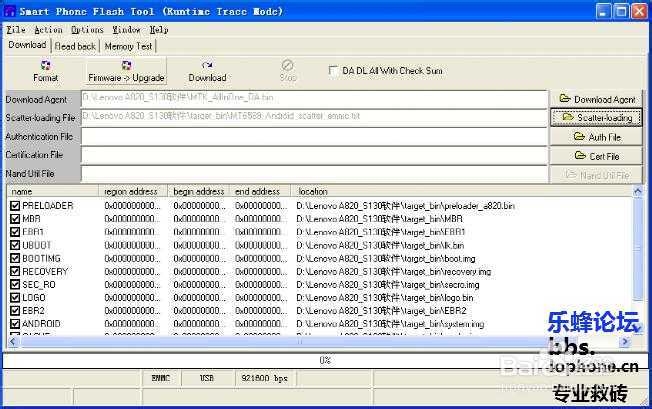
Task: Toggle the EBR1 partition checkbox
Action: 15,232
